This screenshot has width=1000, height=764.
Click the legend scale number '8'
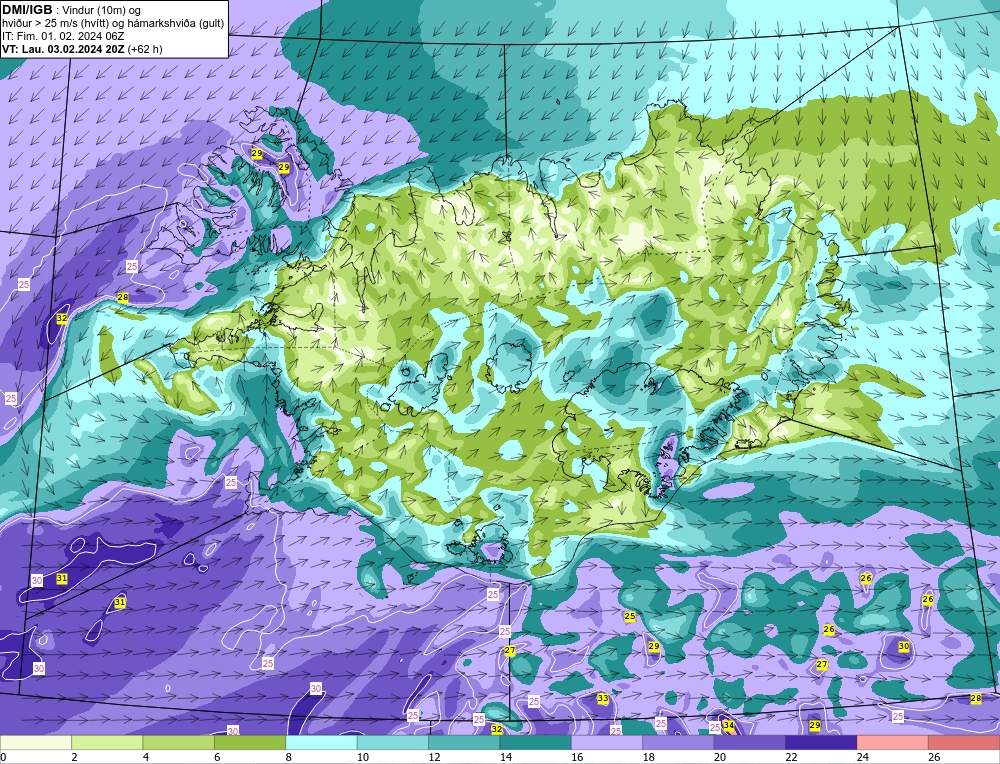coord(289,757)
